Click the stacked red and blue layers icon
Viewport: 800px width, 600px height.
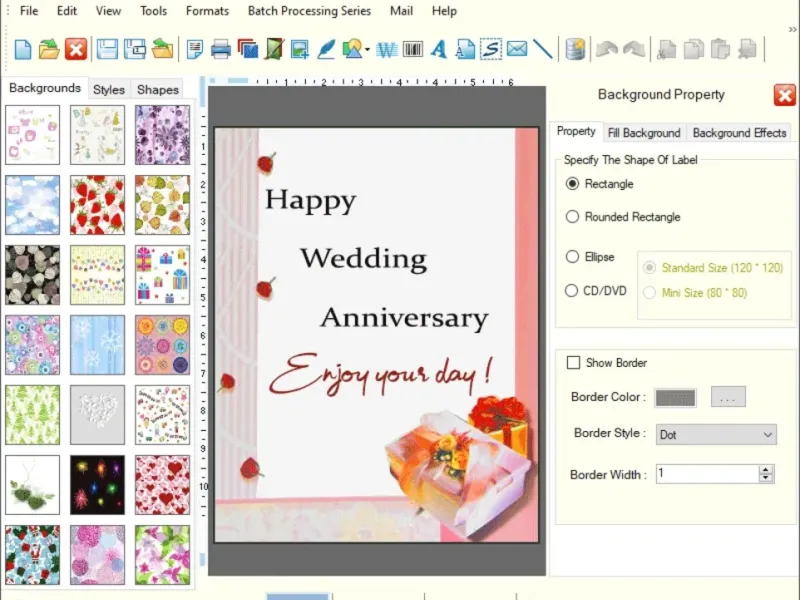pyautogui.click(x=247, y=49)
